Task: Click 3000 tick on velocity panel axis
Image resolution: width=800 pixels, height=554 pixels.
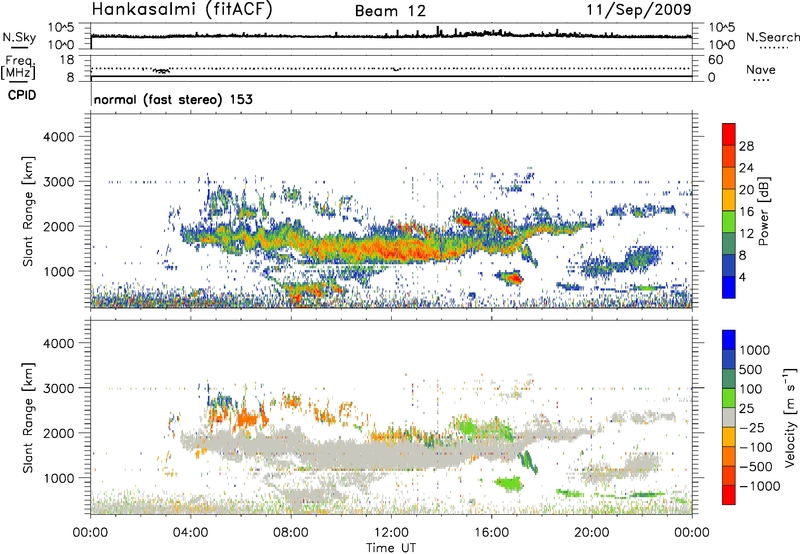Action: click(x=58, y=388)
